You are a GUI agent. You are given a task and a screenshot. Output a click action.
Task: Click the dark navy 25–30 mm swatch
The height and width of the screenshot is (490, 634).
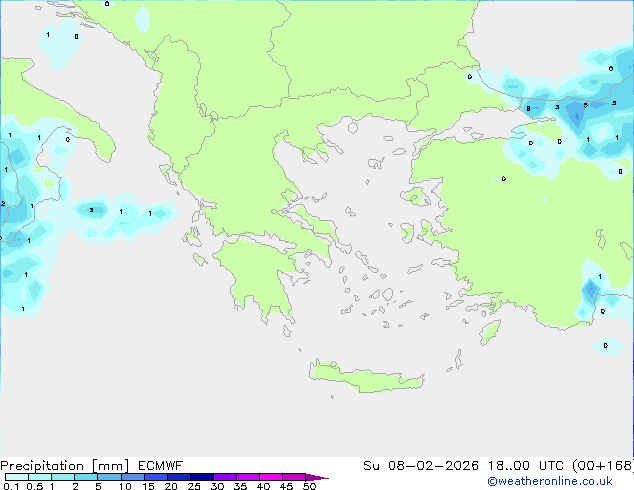point(201,477)
